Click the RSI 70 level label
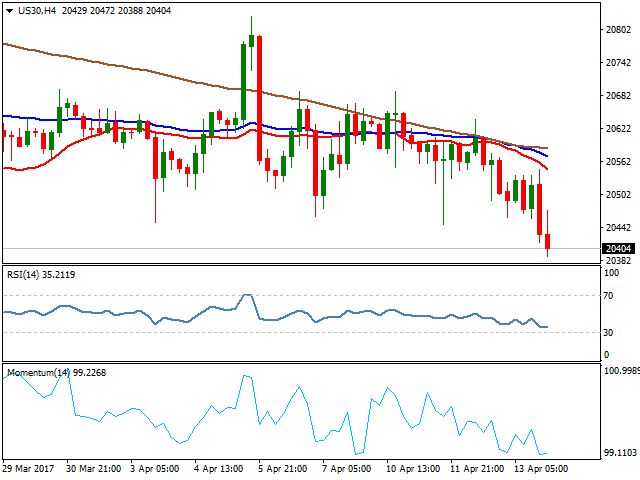Screen dimensions: 640x480 tap(608, 296)
